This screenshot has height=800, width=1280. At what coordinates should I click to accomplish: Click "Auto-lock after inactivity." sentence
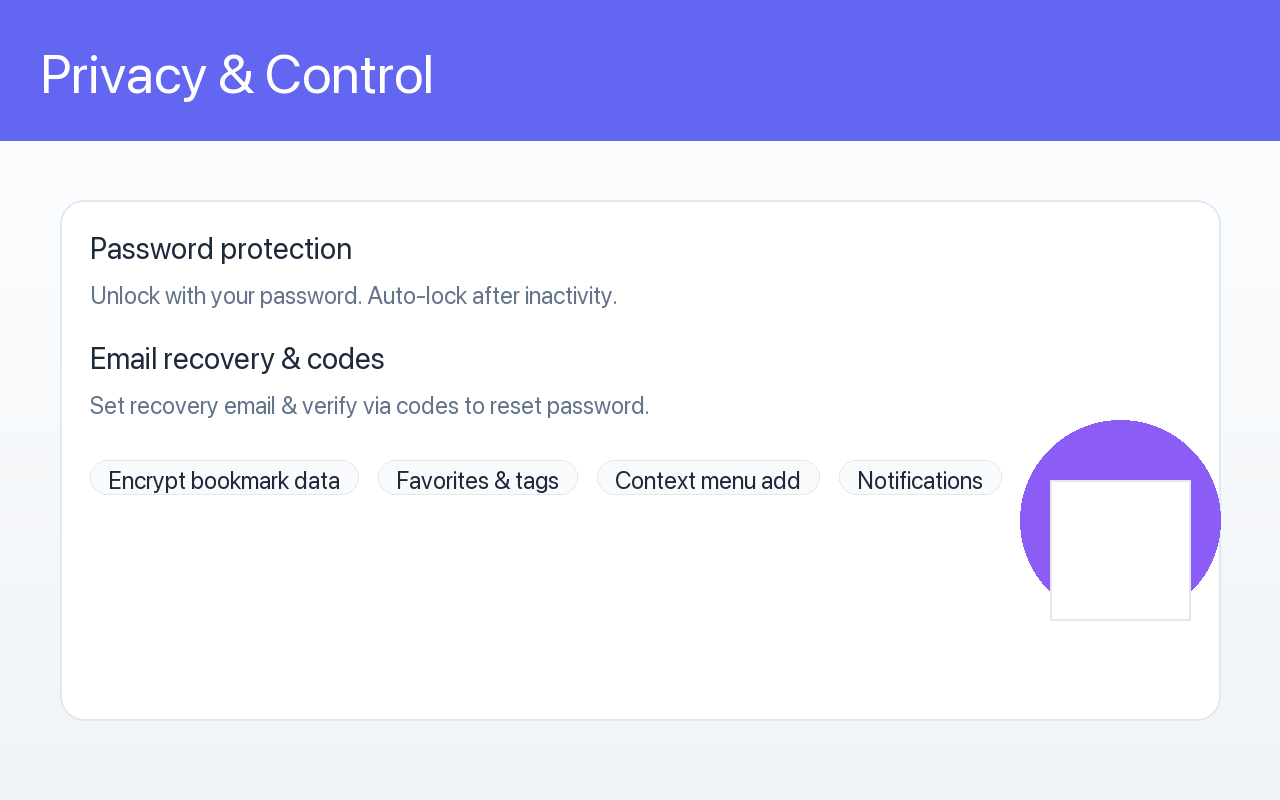tap(493, 296)
